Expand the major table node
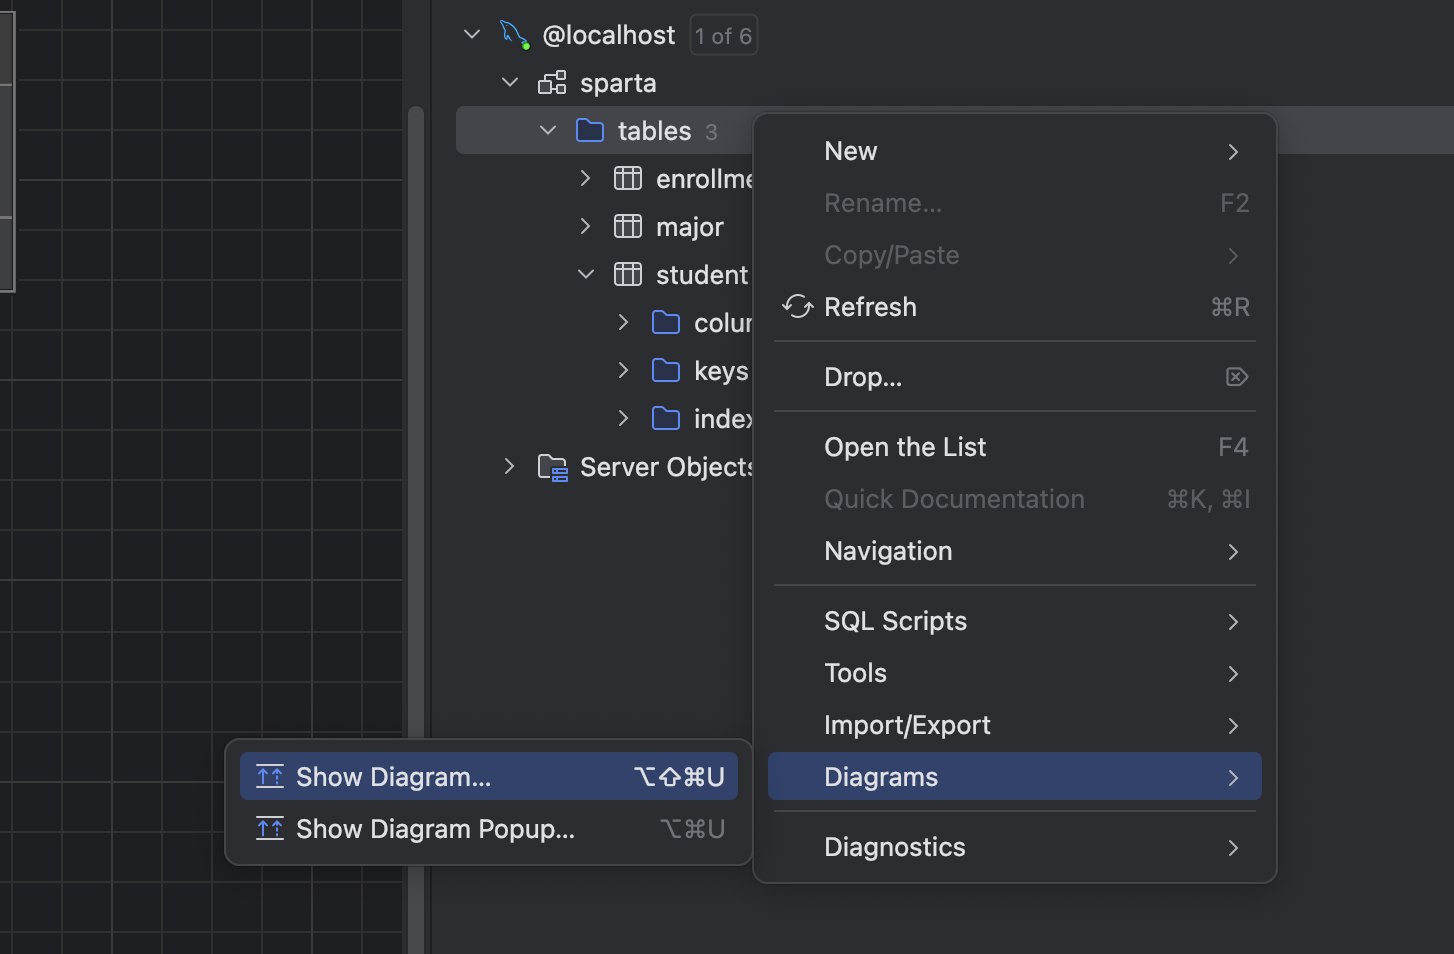 [x=586, y=227]
